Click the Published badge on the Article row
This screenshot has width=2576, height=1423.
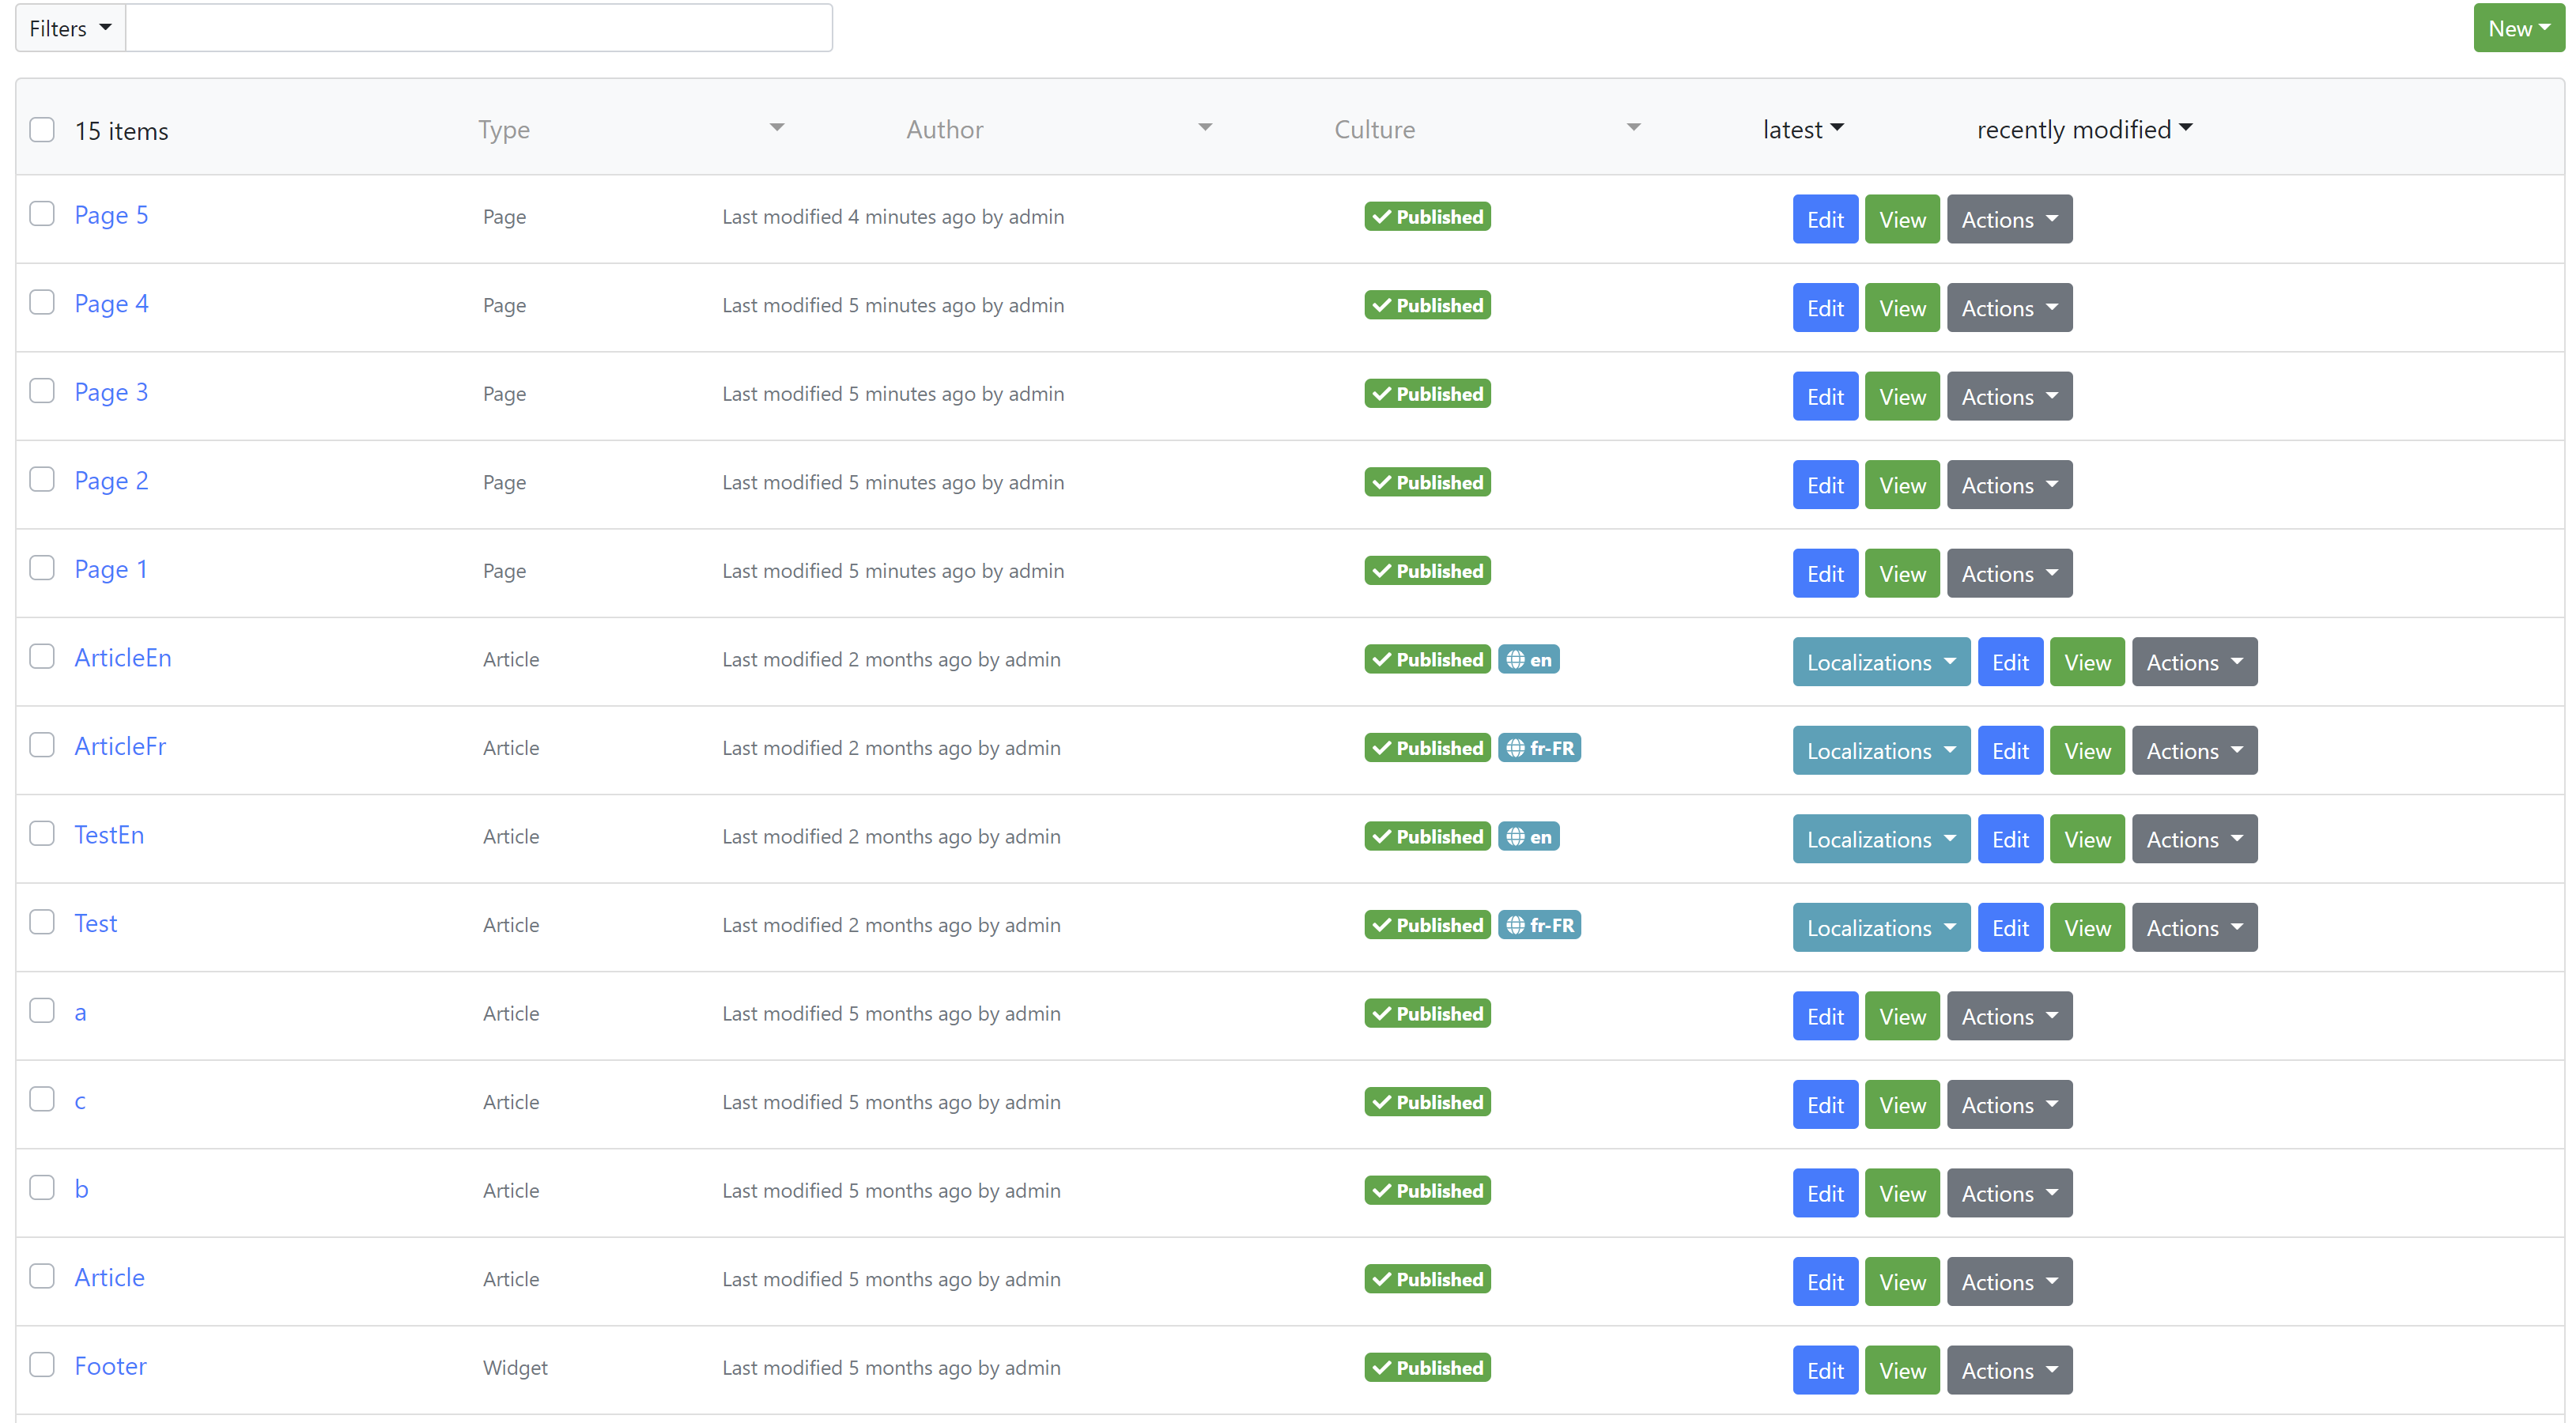point(1427,1279)
